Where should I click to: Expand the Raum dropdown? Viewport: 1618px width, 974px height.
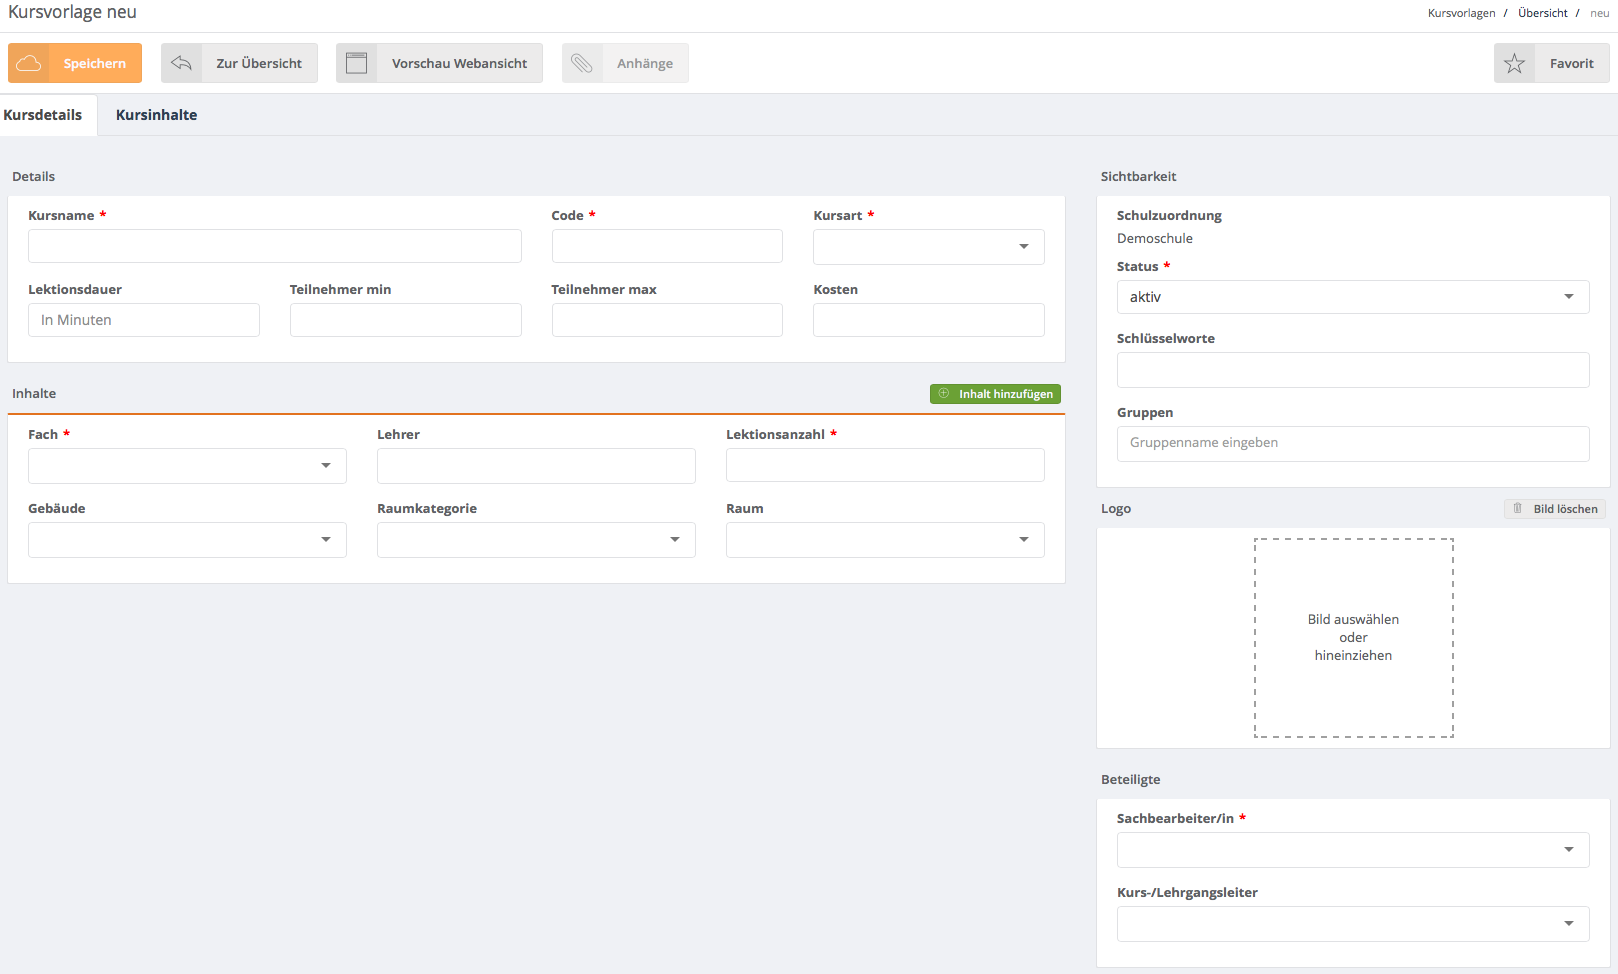[885, 540]
